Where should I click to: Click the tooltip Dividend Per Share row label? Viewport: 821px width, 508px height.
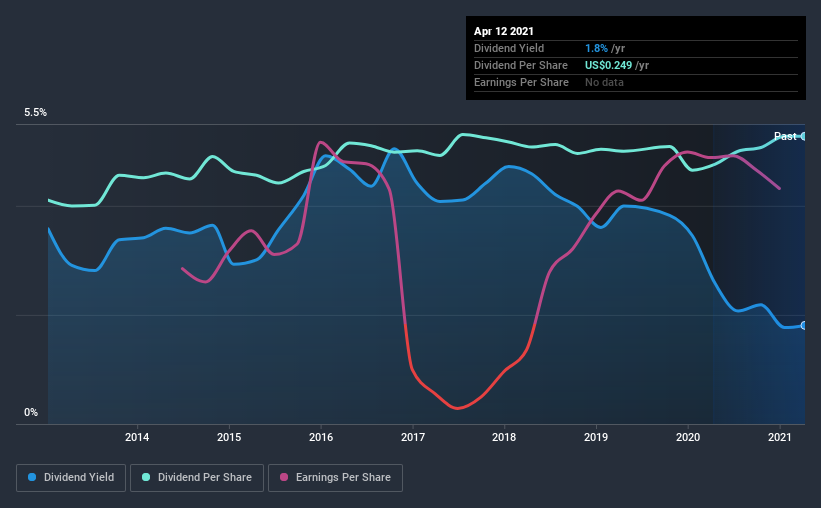pos(520,65)
